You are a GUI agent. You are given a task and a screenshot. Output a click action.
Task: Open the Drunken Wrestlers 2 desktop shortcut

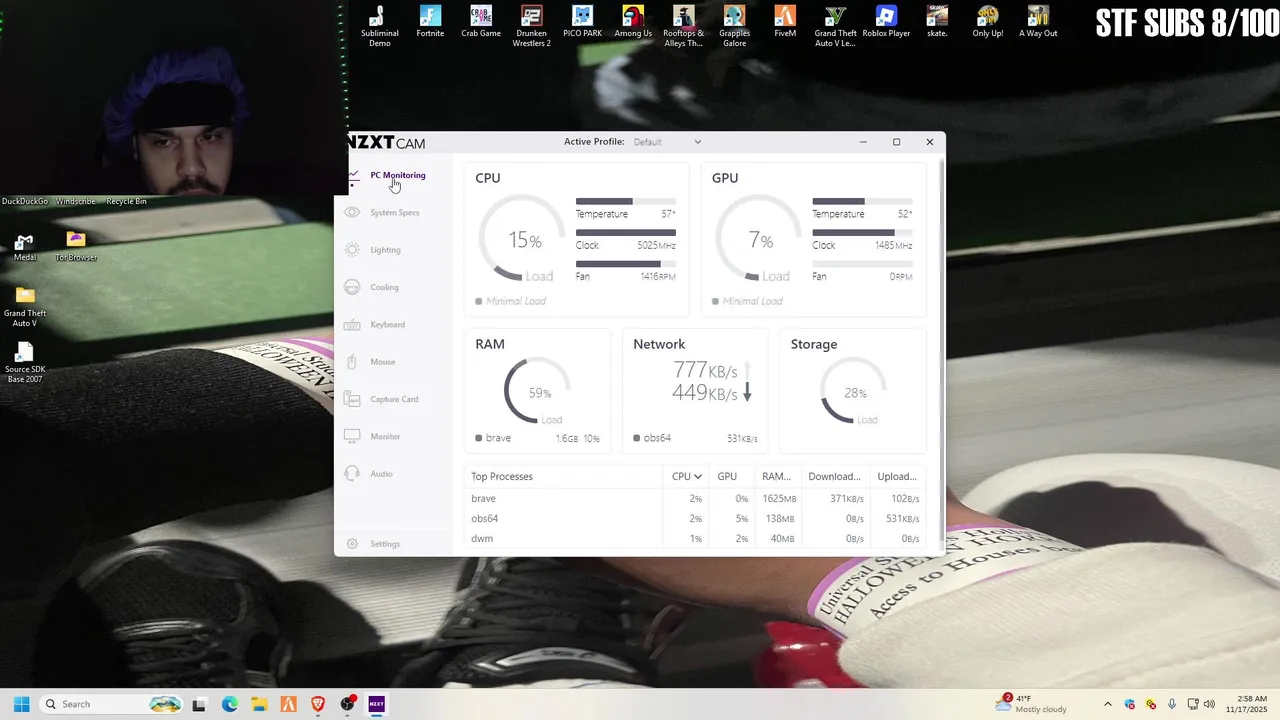coord(532,26)
